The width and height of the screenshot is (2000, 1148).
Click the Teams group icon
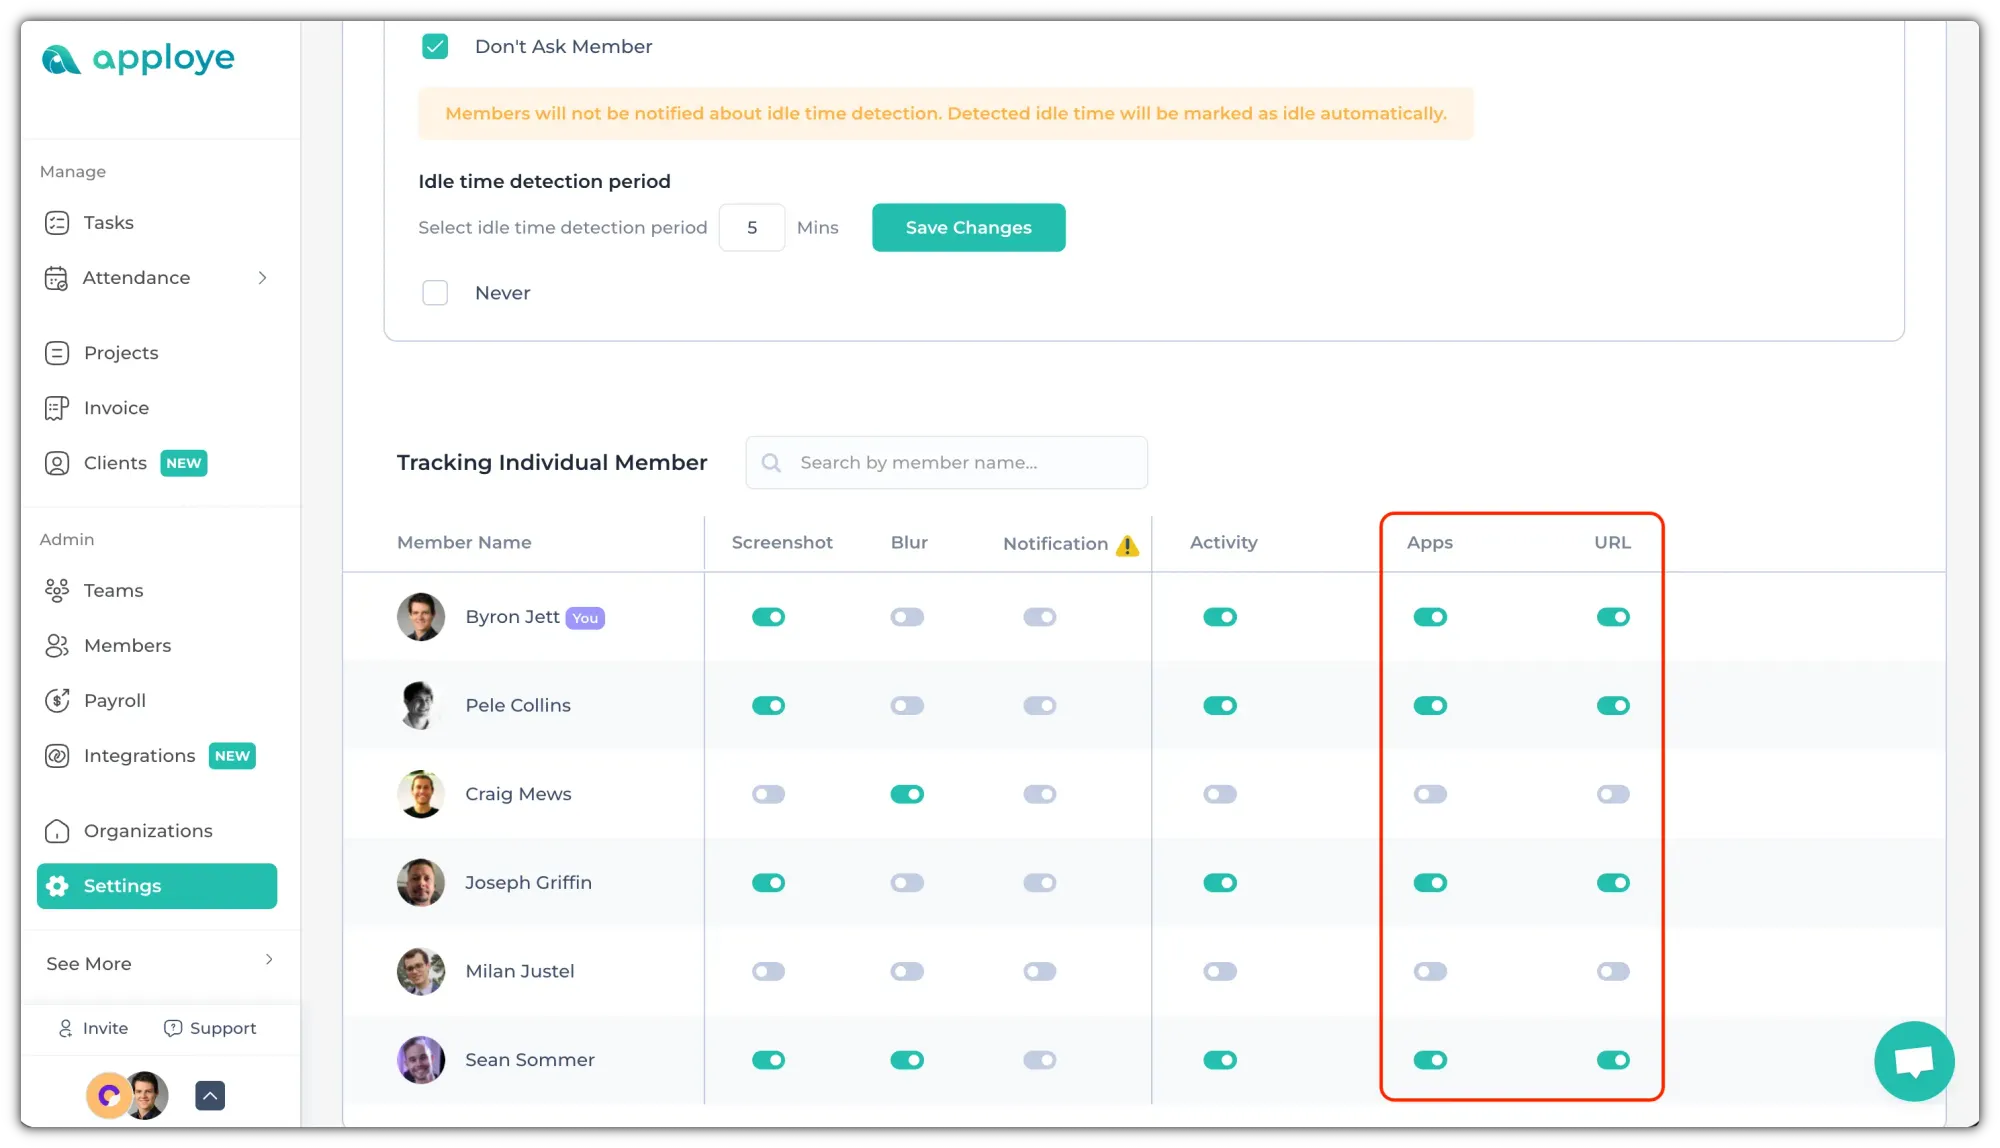(x=57, y=591)
